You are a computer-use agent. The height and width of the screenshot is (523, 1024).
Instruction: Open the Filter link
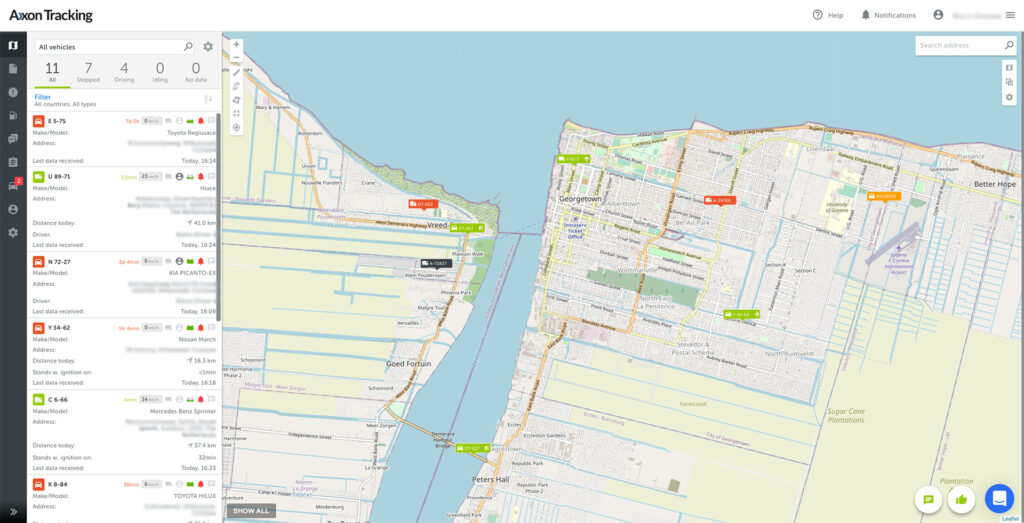click(x=42, y=97)
